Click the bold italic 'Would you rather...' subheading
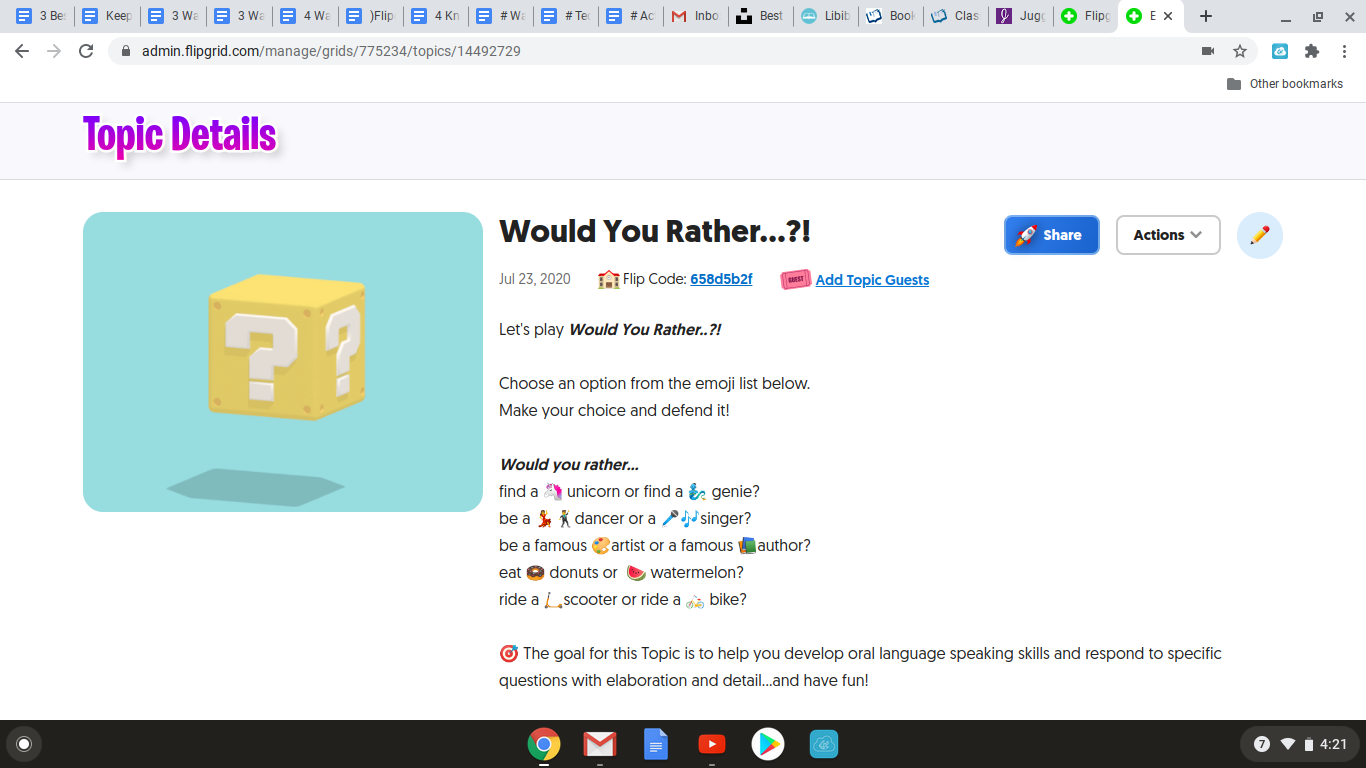Viewport: 1366px width, 768px height. pos(569,464)
